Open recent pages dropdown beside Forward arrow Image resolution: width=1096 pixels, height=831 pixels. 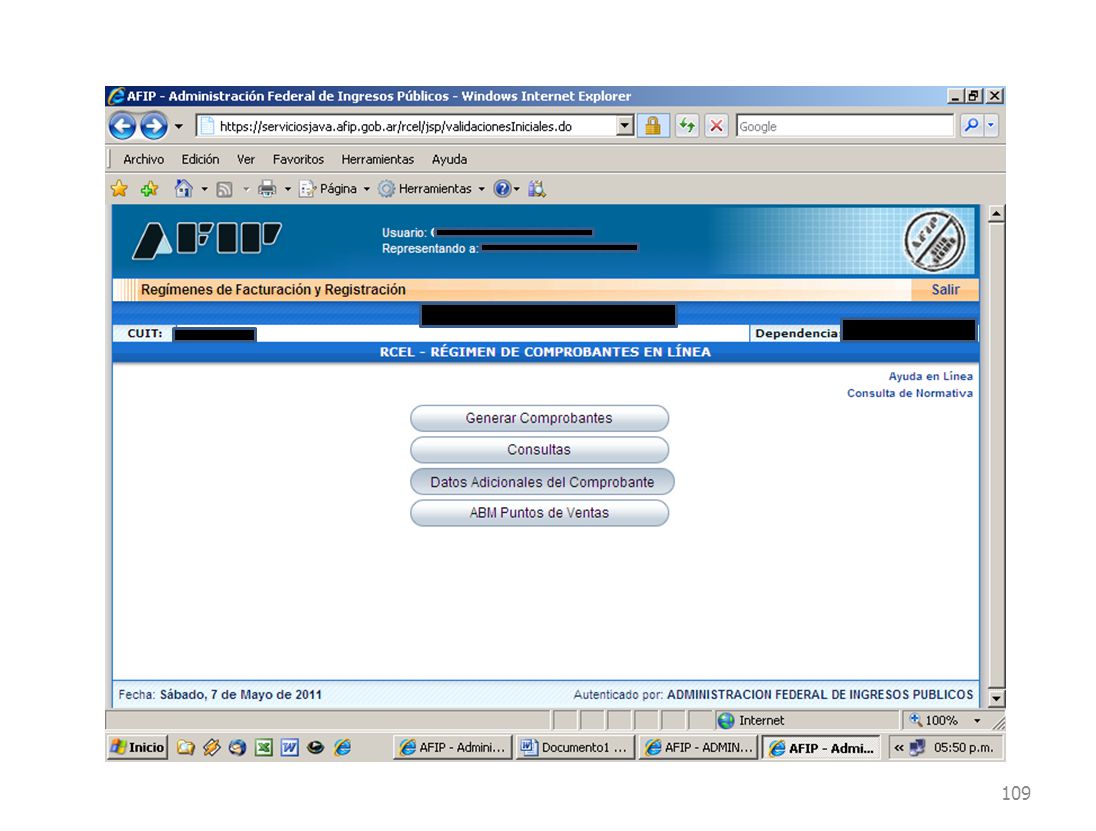point(178,127)
